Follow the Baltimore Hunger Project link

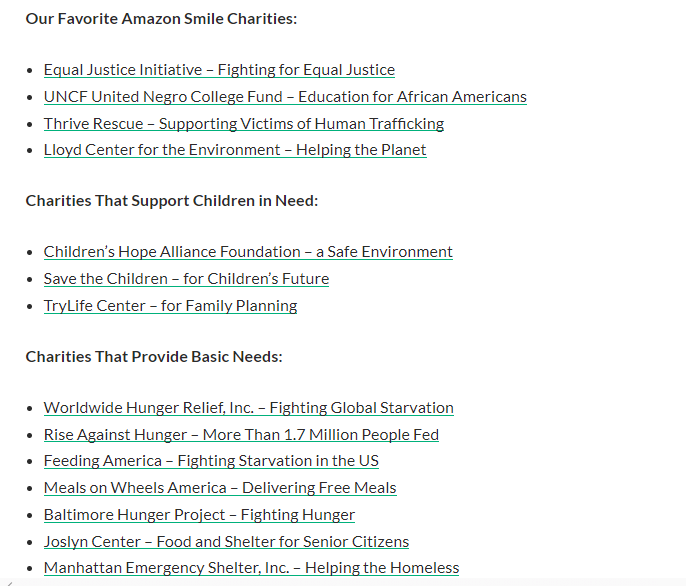tap(199, 515)
